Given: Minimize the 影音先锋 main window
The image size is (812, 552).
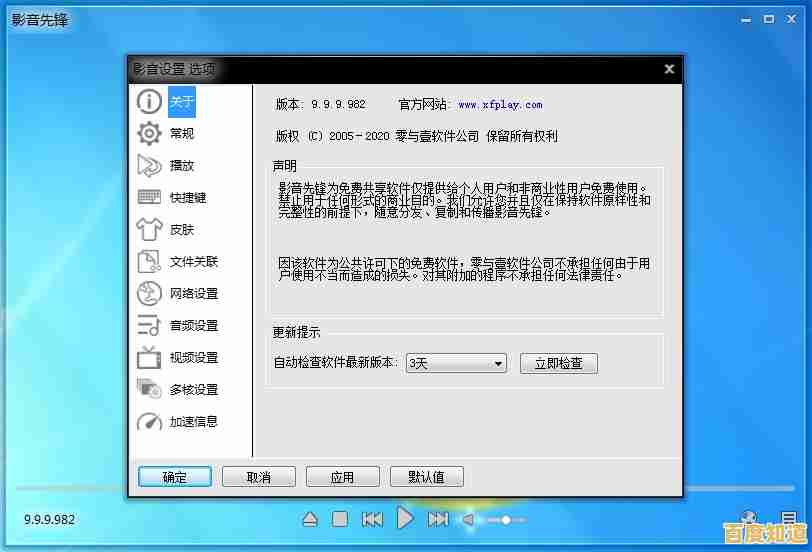Looking at the screenshot, I should [x=746, y=20].
